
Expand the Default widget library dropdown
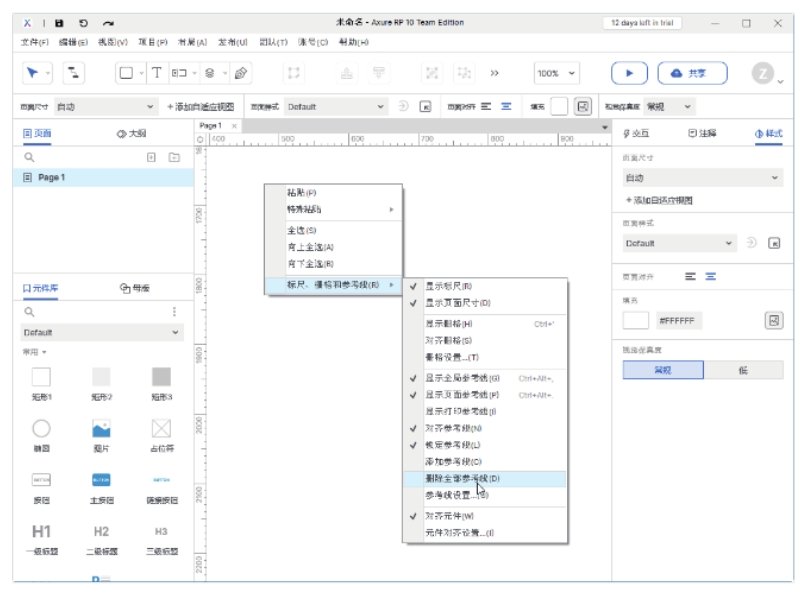(x=101, y=332)
